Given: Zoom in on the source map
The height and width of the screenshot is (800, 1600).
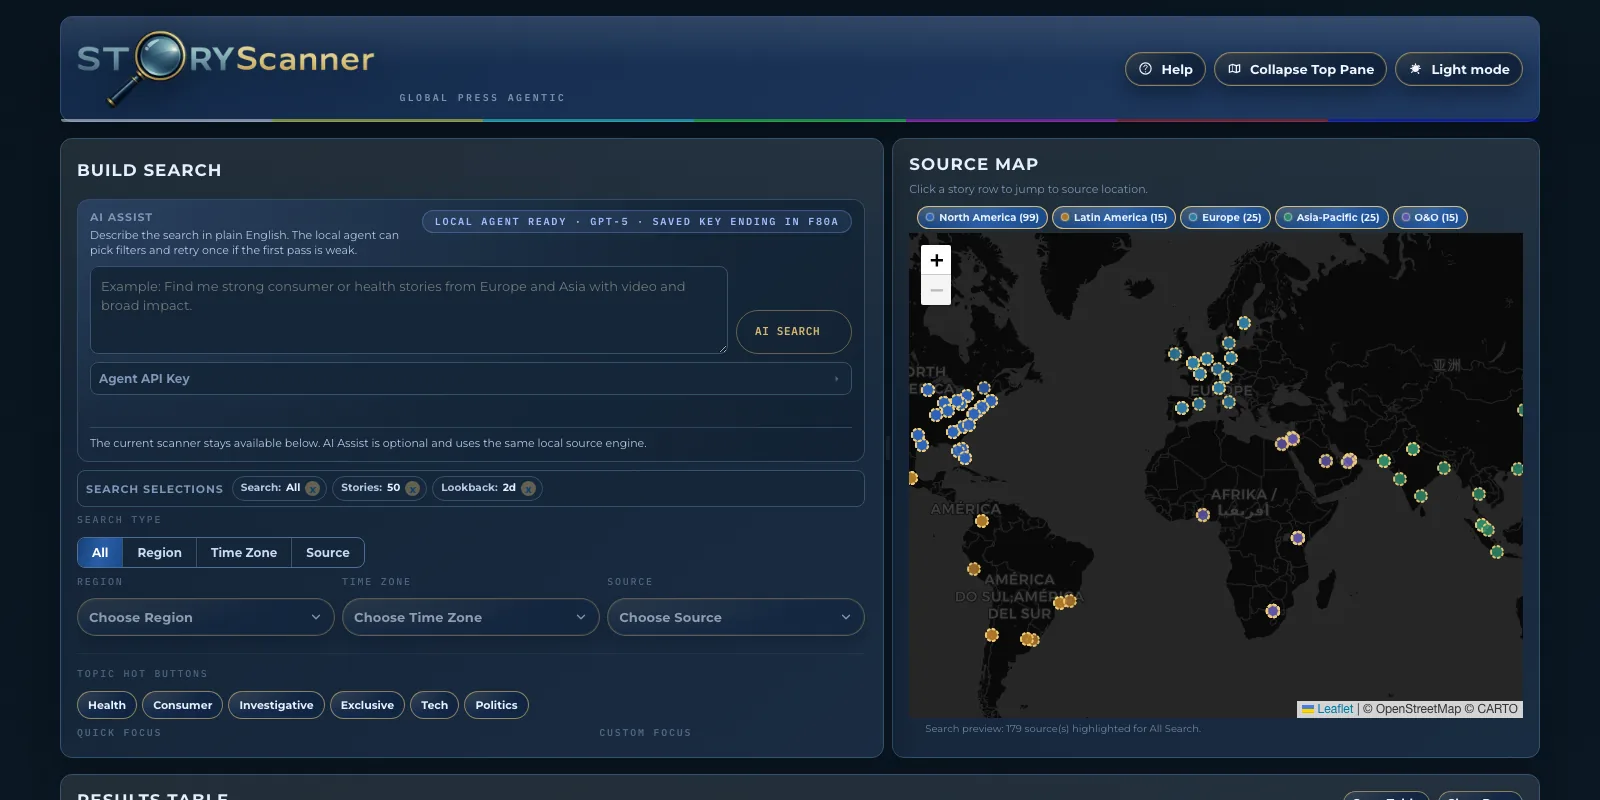Looking at the screenshot, I should [x=936, y=260].
